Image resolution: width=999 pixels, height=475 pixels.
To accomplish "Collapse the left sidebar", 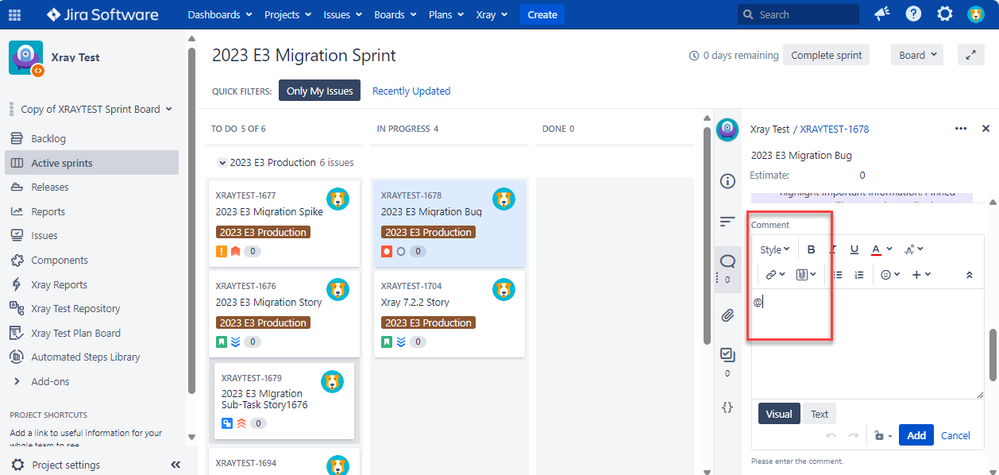I will 176,465.
